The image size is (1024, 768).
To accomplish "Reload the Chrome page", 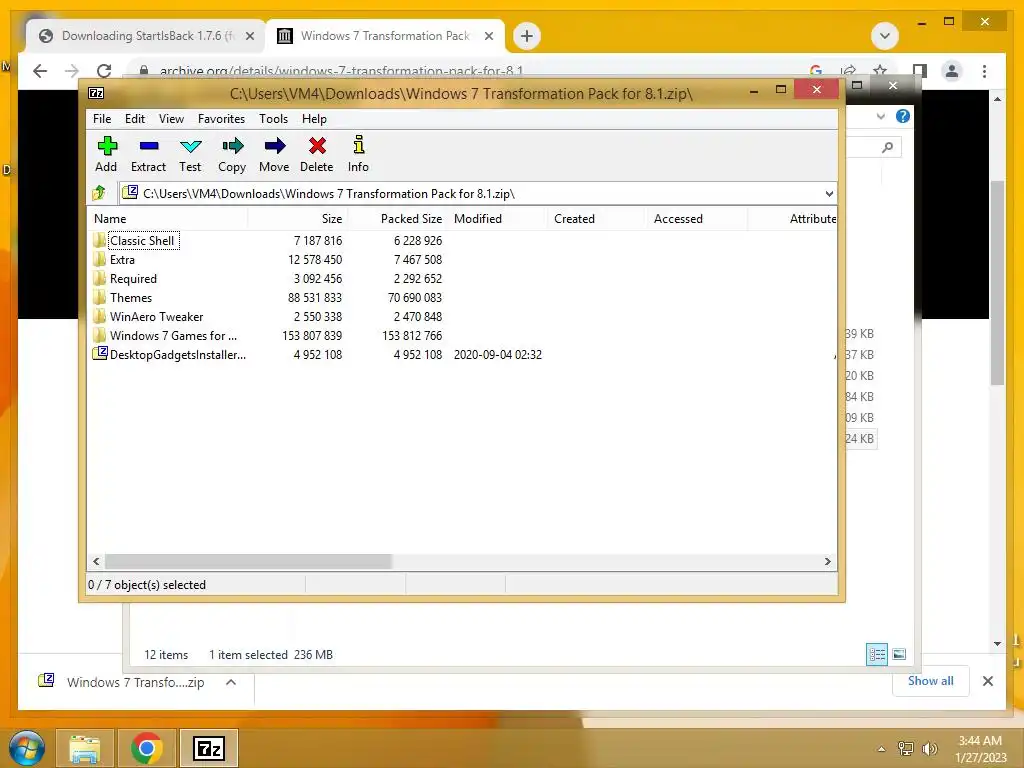I will [104, 71].
